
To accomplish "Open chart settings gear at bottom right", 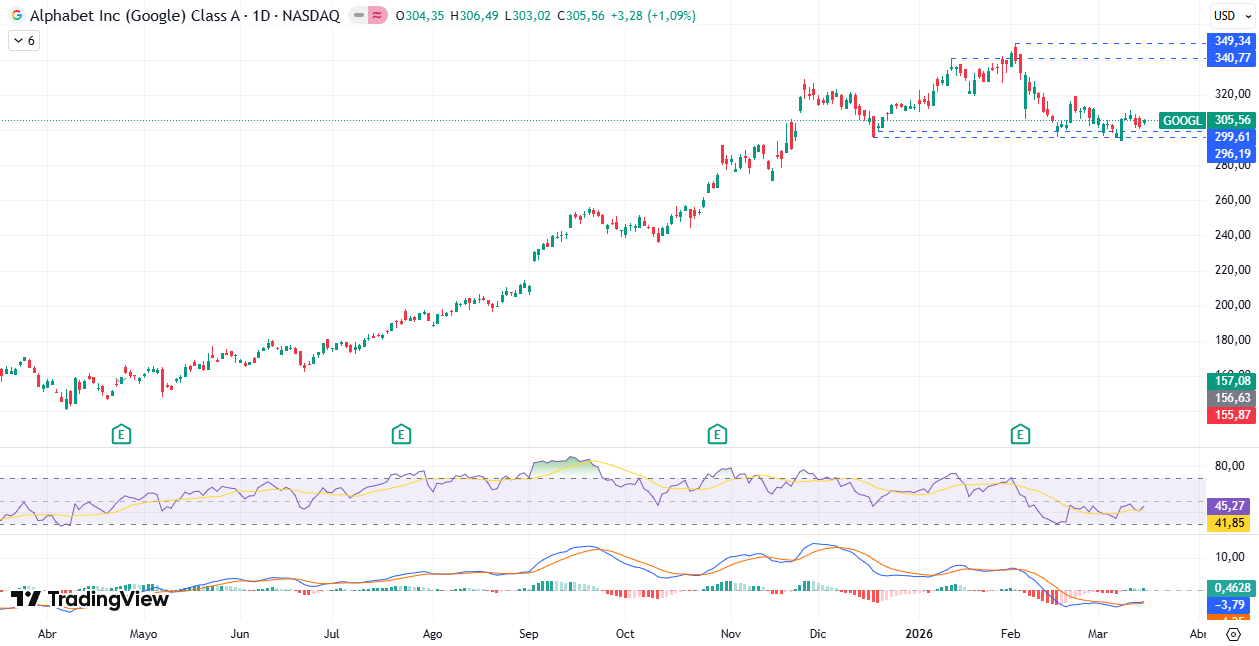I will click(x=1233, y=634).
